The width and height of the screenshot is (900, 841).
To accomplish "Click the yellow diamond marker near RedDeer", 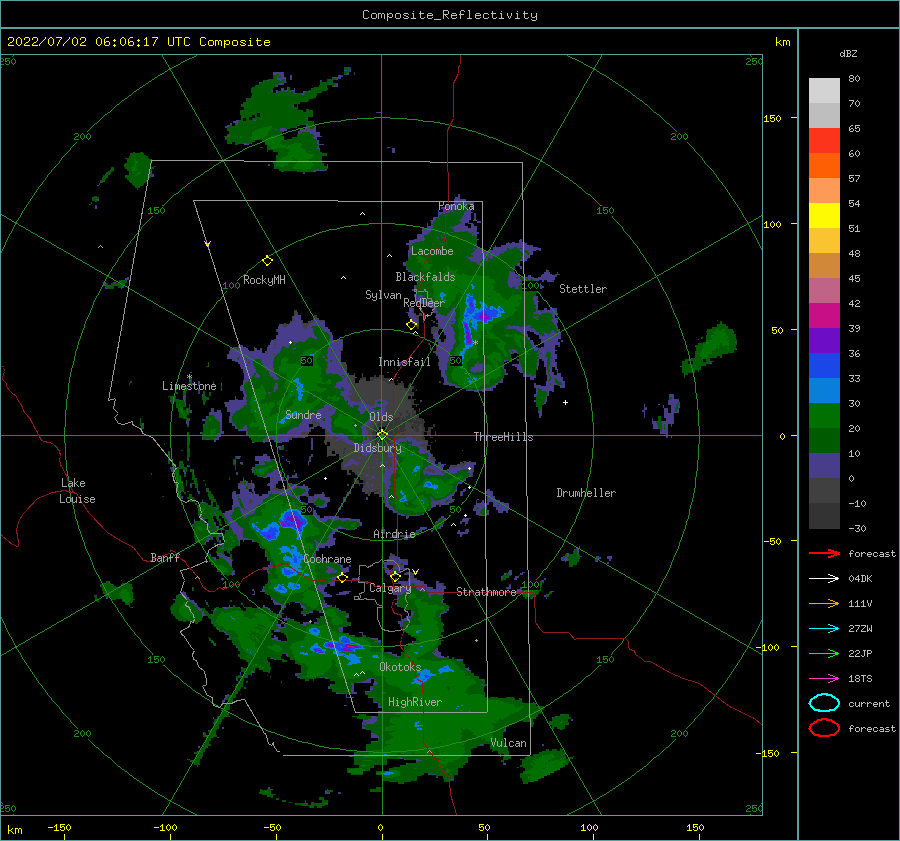I will pyautogui.click(x=411, y=325).
